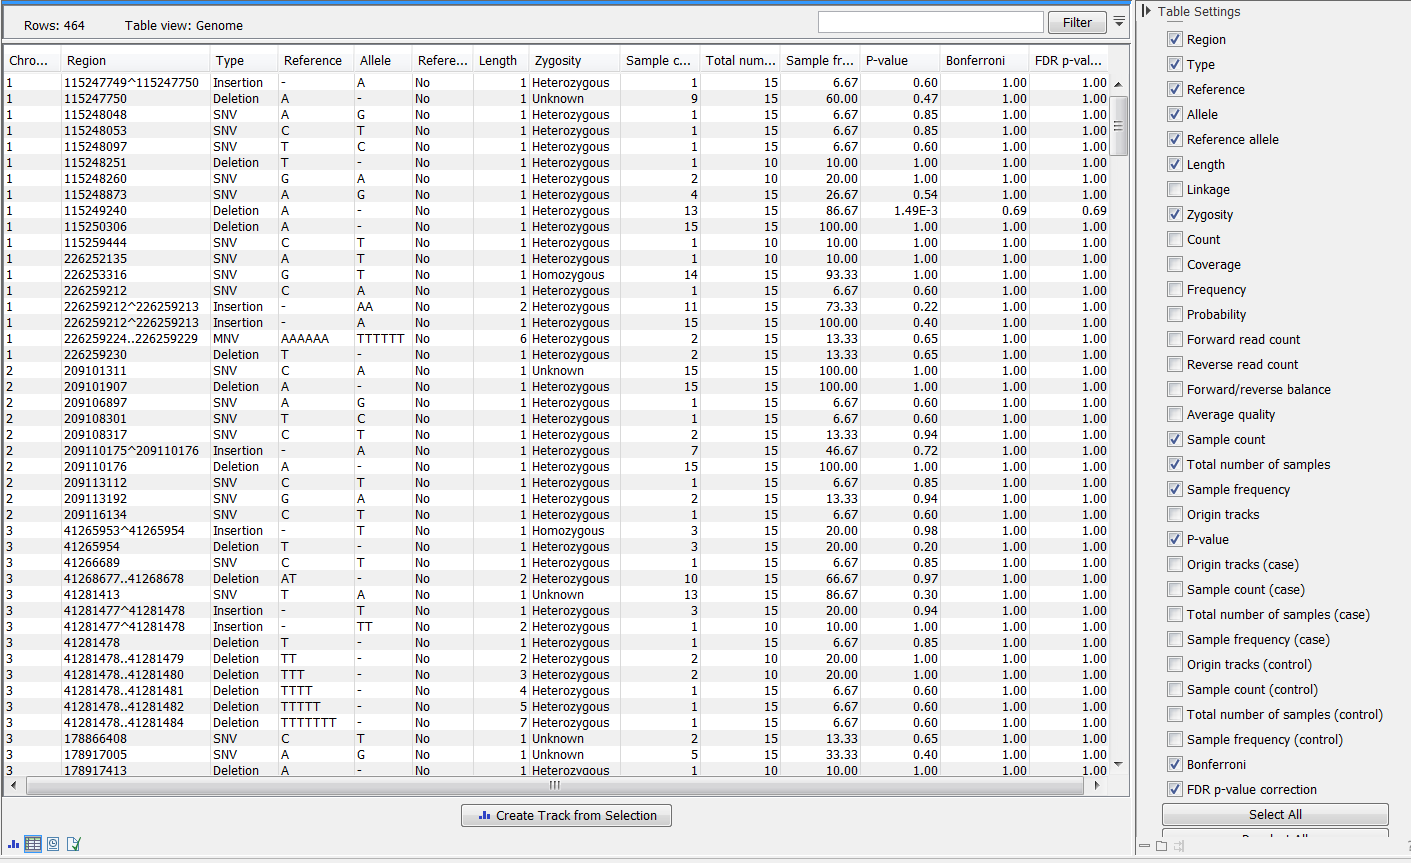The width and height of the screenshot is (1411, 863).
Task: Select the table view icon
Action: click(33, 844)
